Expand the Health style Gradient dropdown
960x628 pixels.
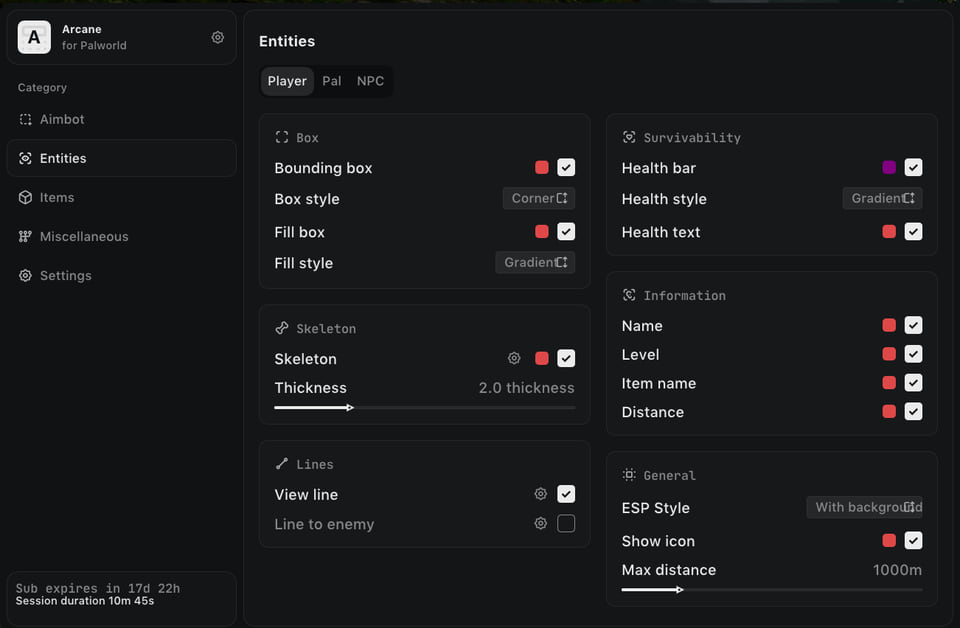tap(882, 198)
